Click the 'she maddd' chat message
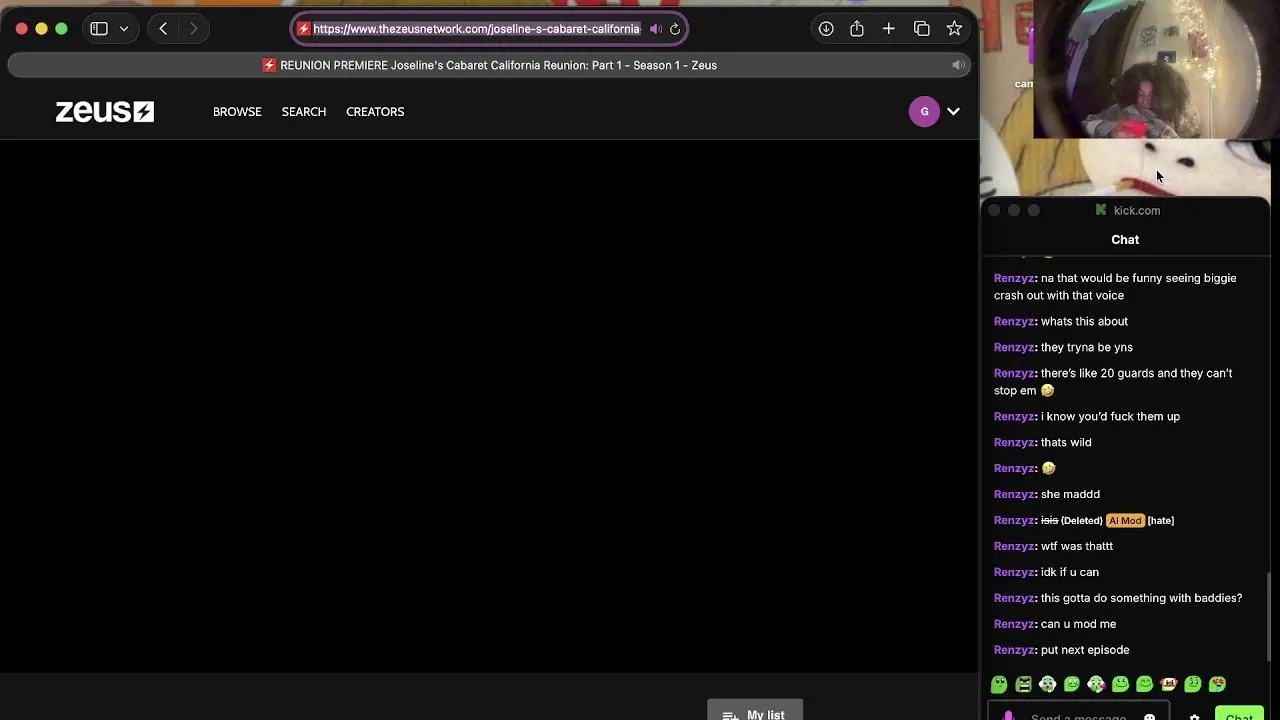Image resolution: width=1280 pixels, height=720 pixels. [1070, 494]
